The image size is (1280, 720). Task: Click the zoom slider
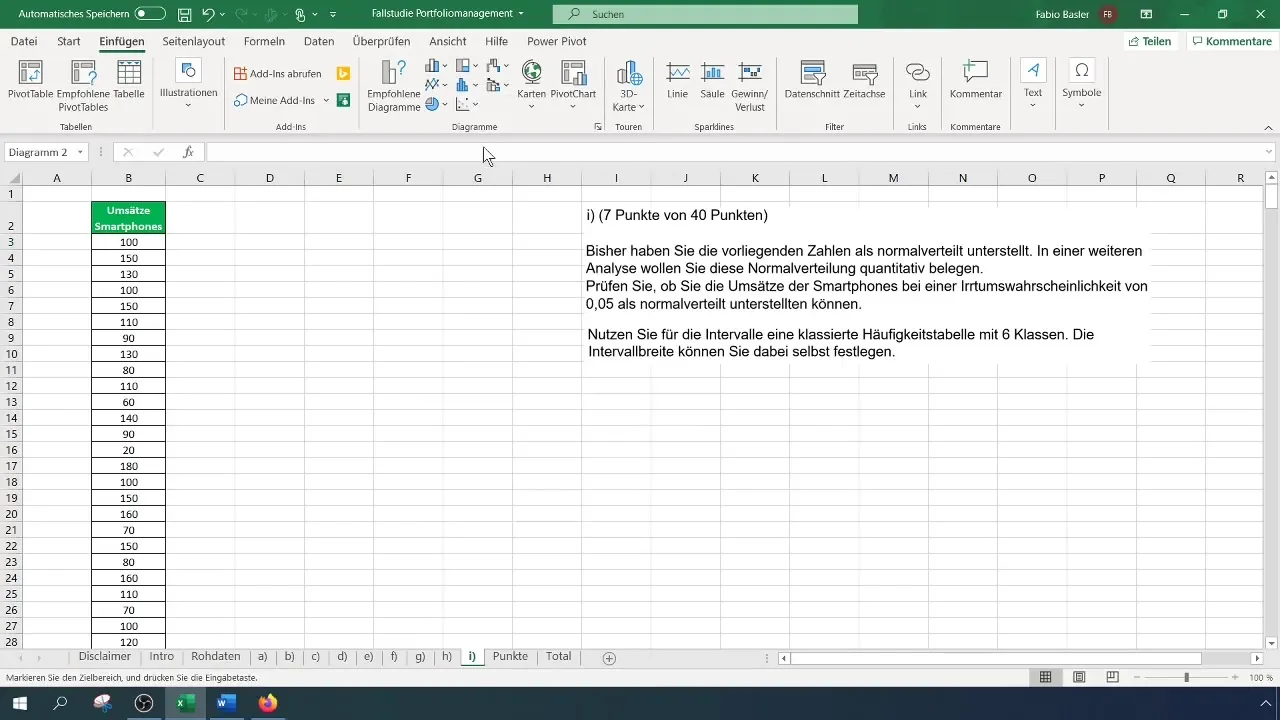coord(1187,677)
